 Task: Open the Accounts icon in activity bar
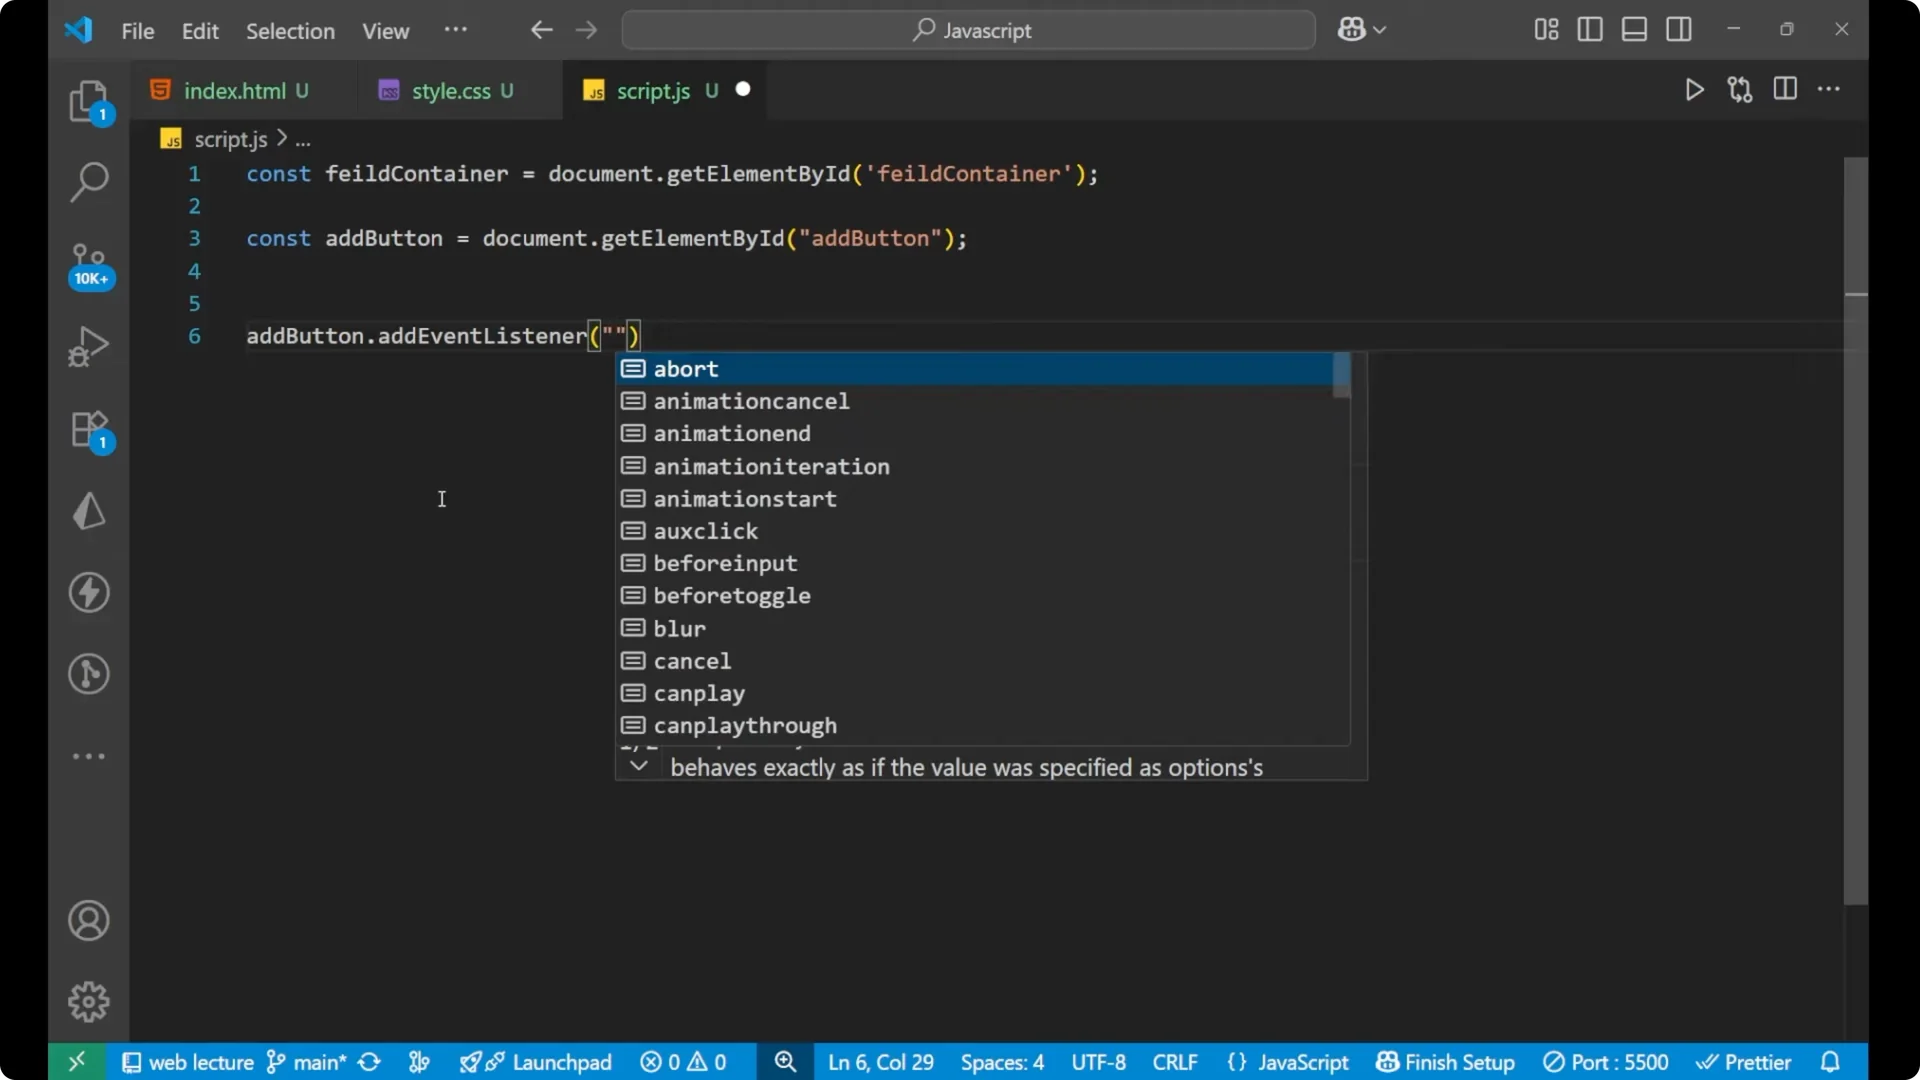pyautogui.click(x=89, y=920)
